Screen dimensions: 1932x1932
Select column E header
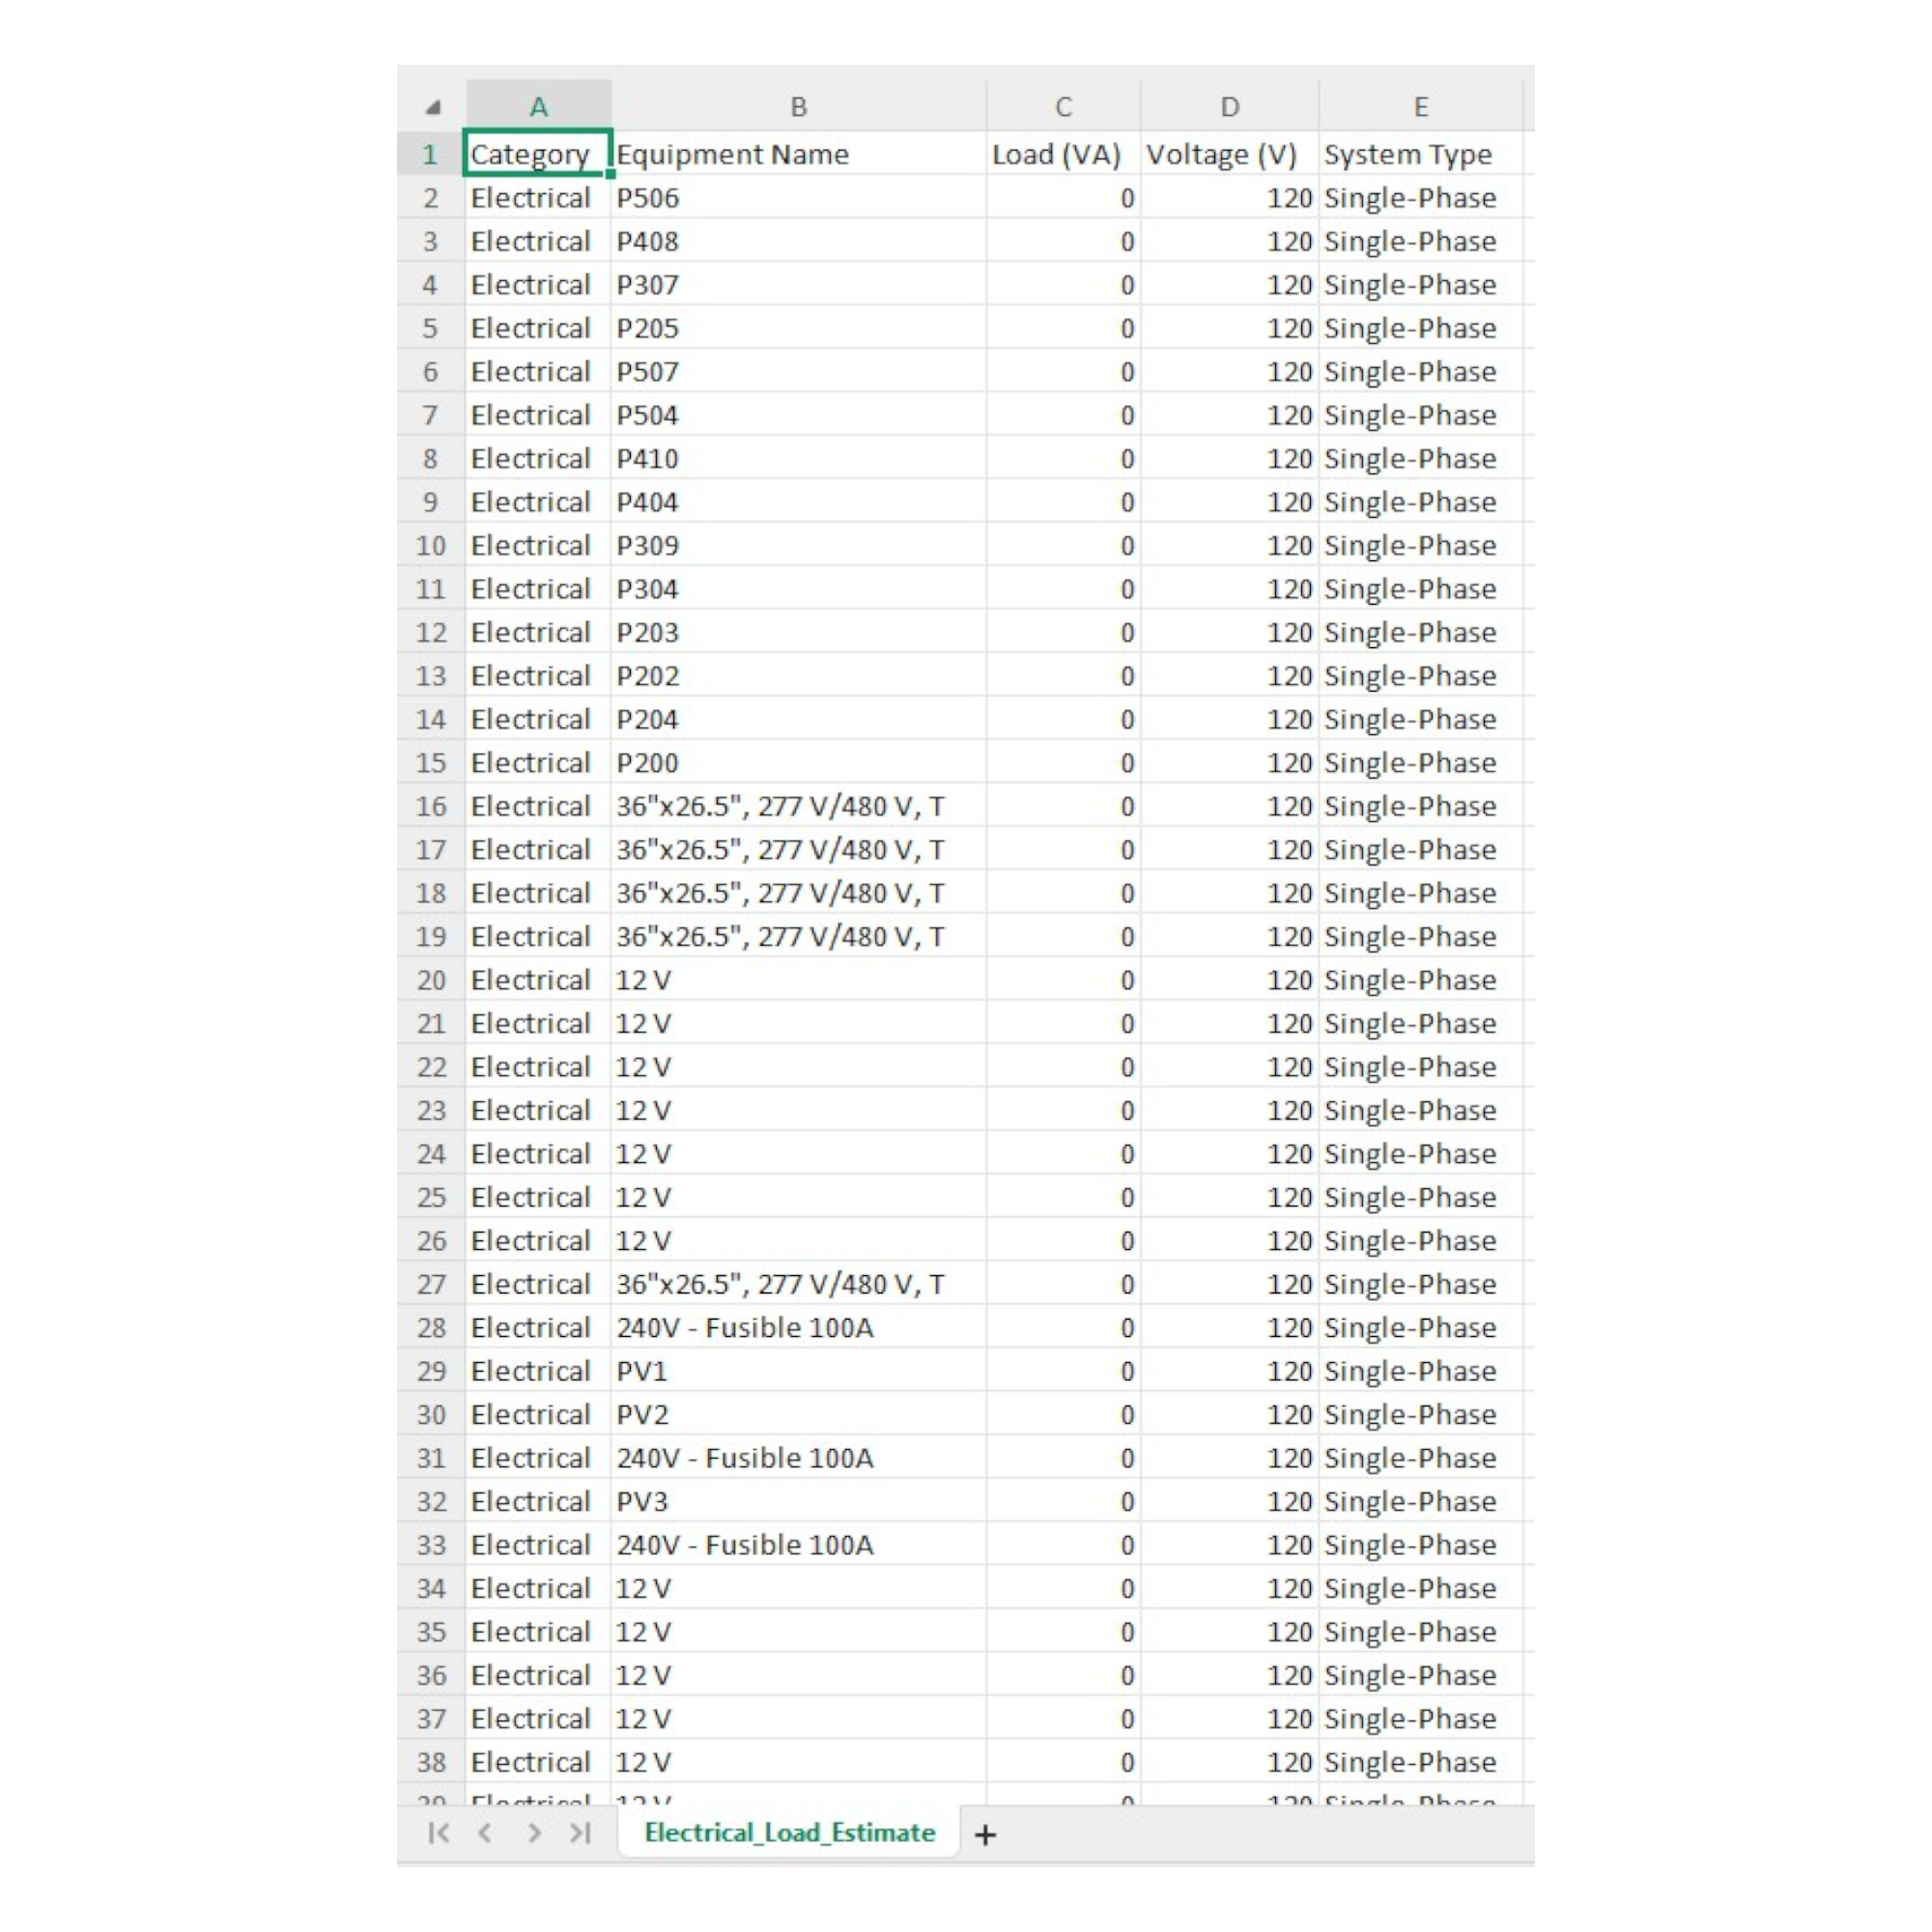[x=1420, y=106]
